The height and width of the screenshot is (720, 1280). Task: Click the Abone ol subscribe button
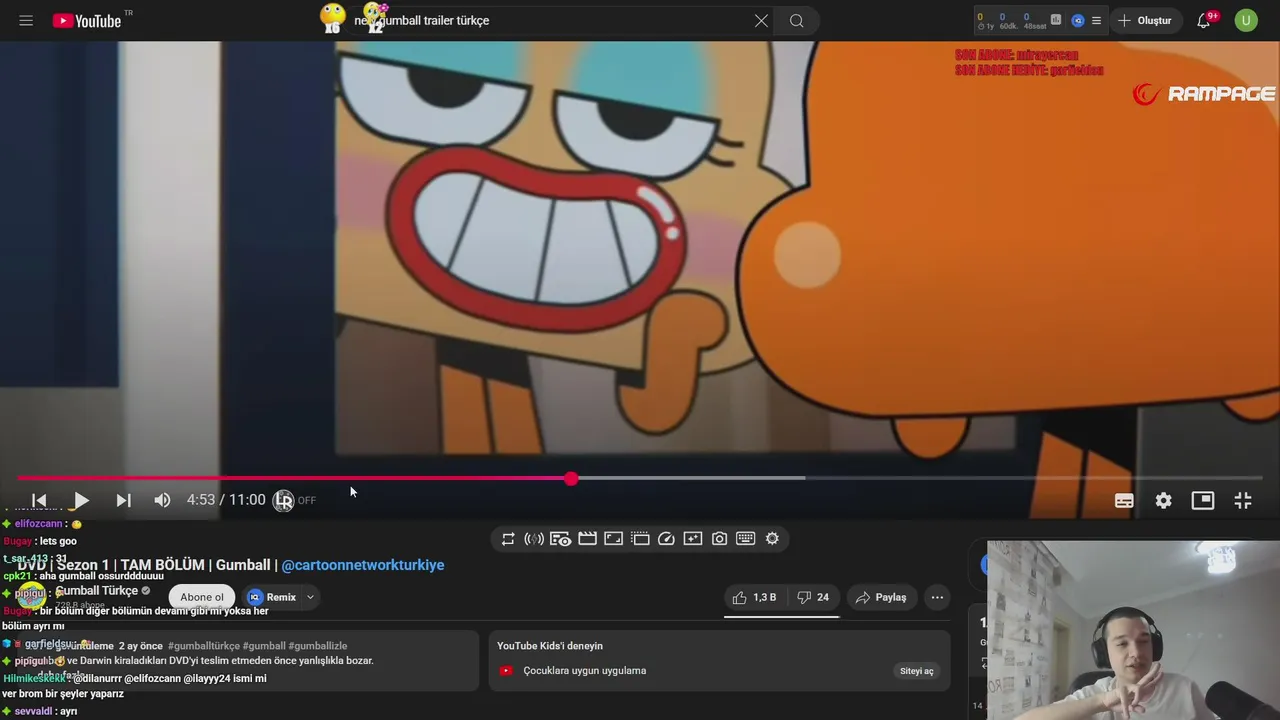point(202,597)
